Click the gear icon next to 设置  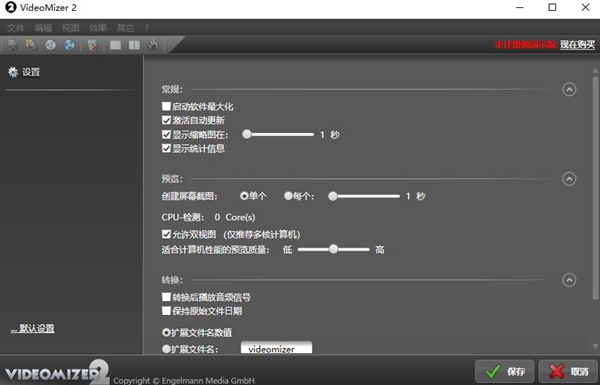13,72
